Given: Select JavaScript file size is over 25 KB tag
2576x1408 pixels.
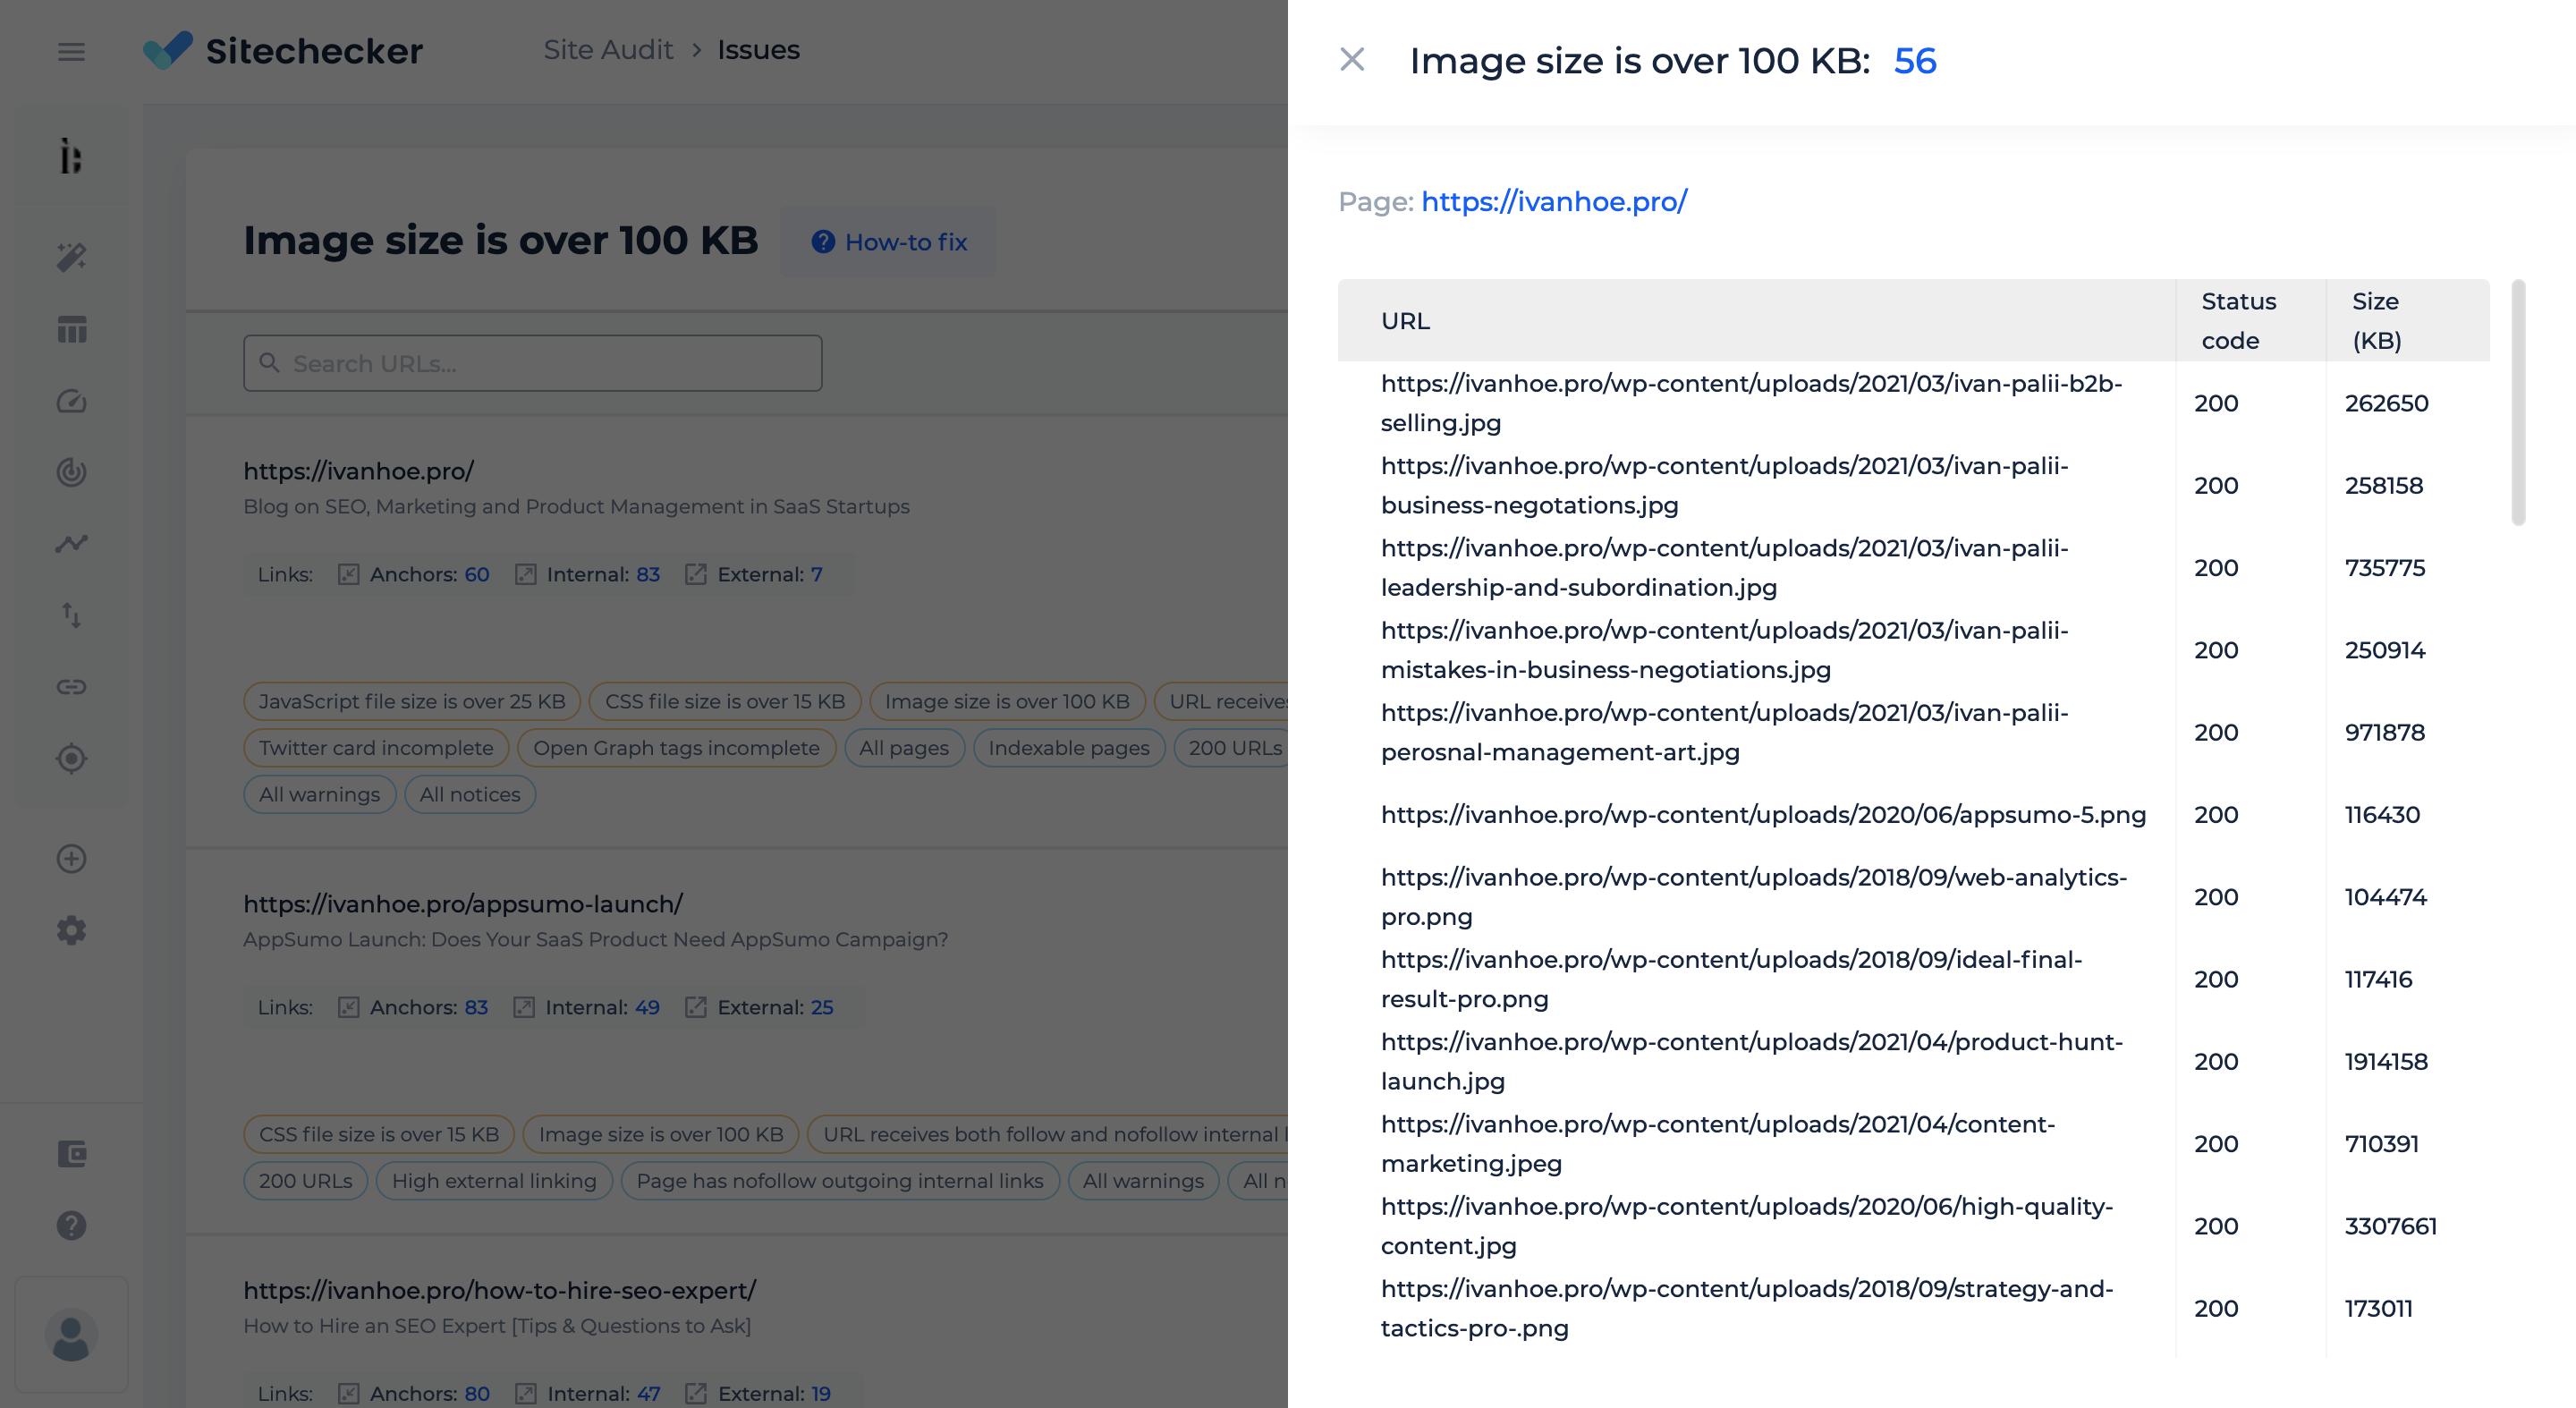Looking at the screenshot, I should (x=412, y=701).
